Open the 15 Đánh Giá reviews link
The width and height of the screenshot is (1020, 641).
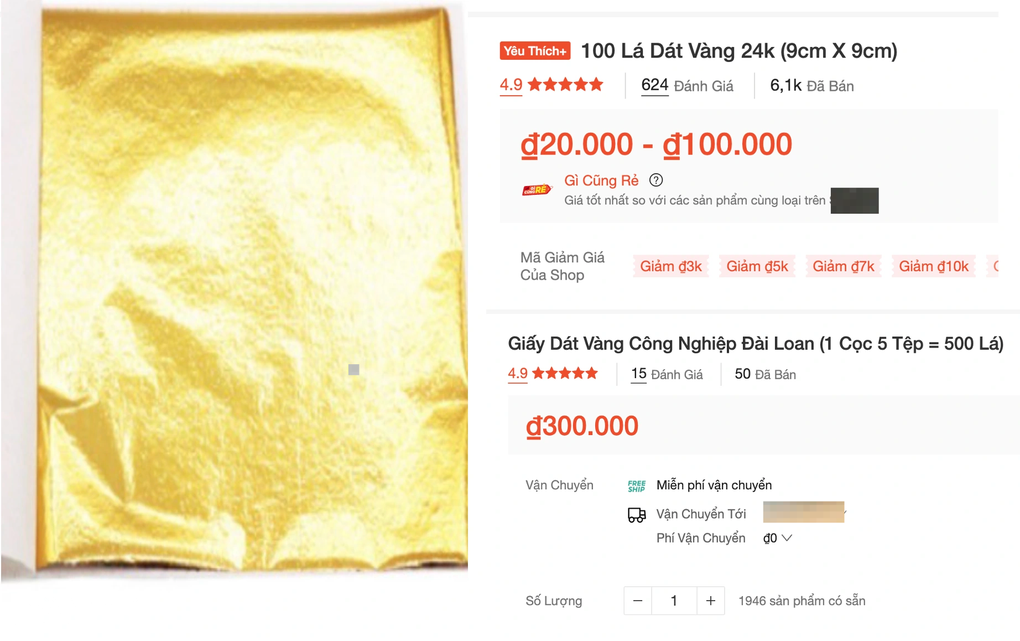pyautogui.click(x=667, y=374)
